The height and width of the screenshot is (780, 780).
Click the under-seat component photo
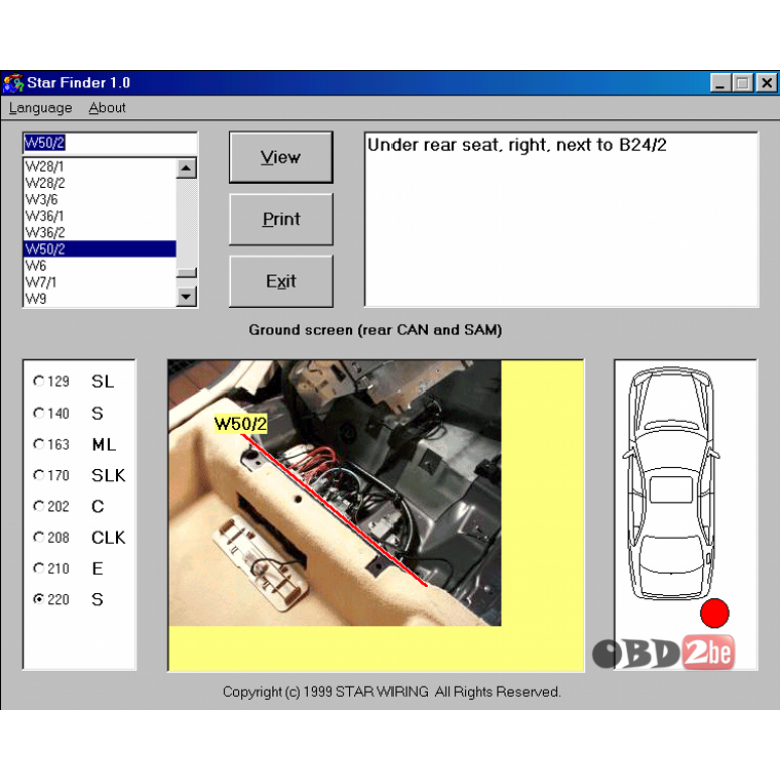pyautogui.click(x=335, y=493)
